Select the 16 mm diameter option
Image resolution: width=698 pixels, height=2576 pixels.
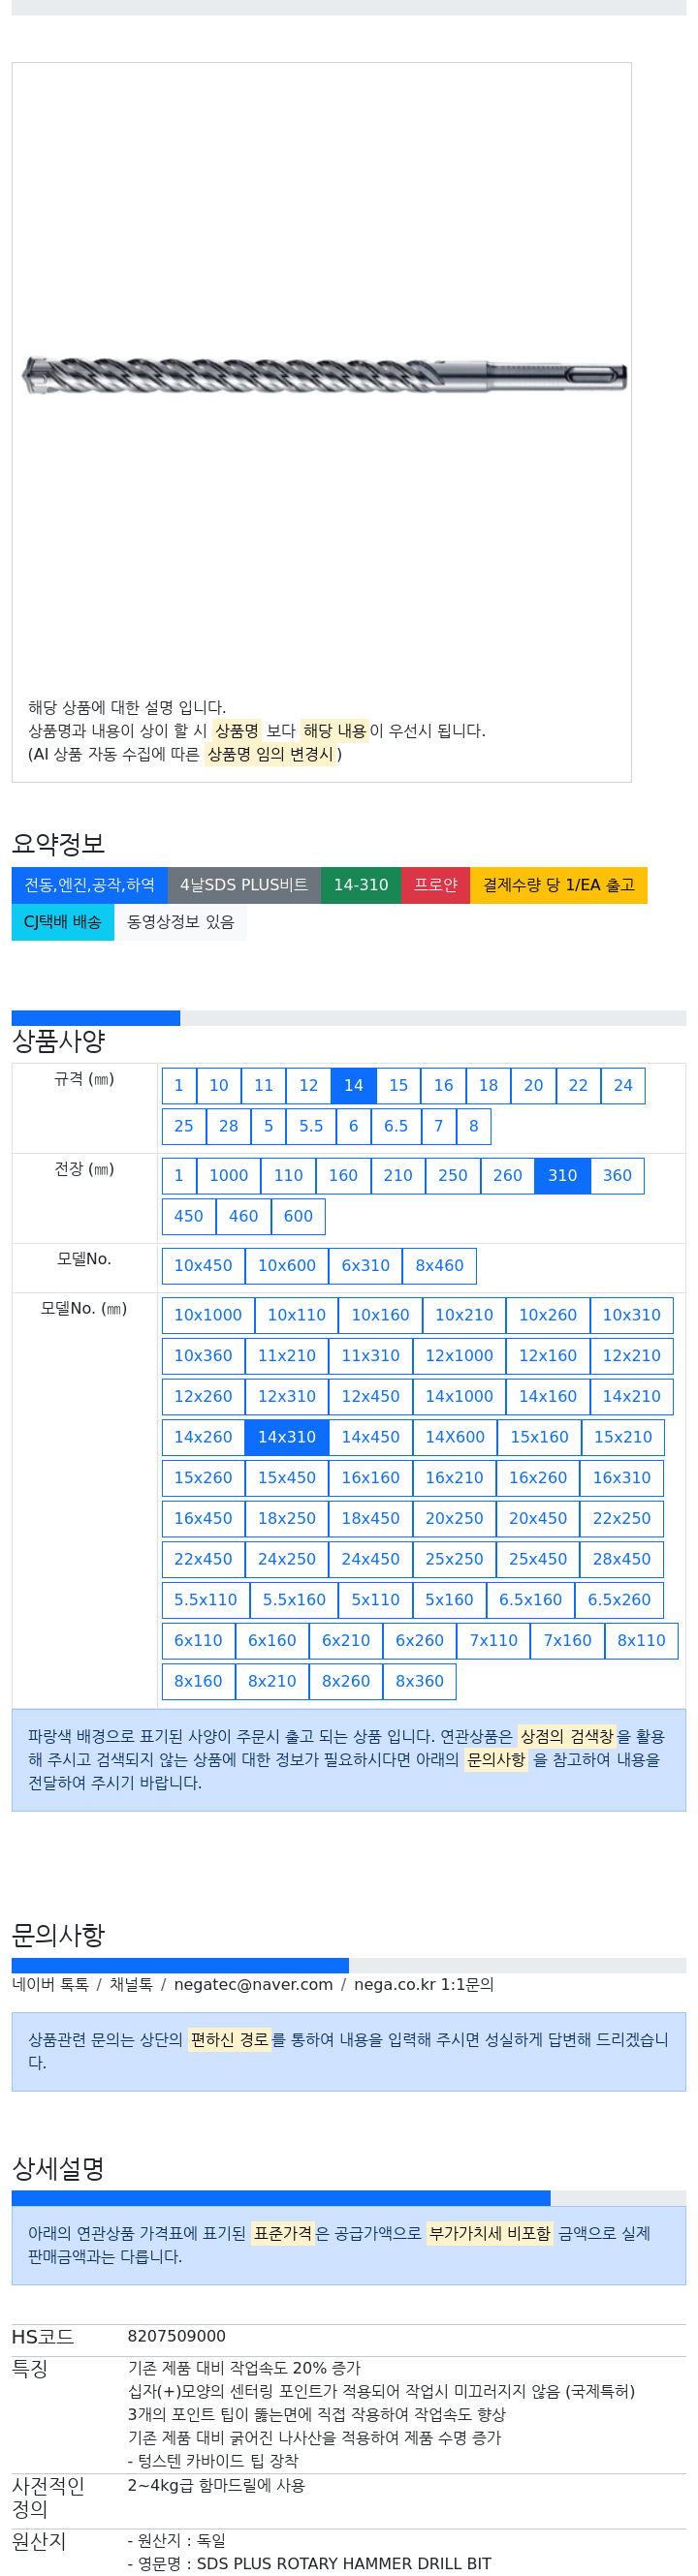443,1085
